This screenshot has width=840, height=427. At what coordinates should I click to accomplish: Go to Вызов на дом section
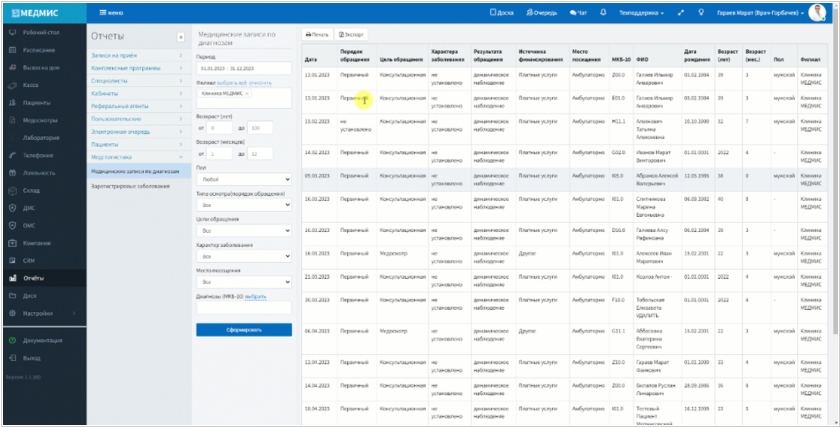click(x=41, y=68)
